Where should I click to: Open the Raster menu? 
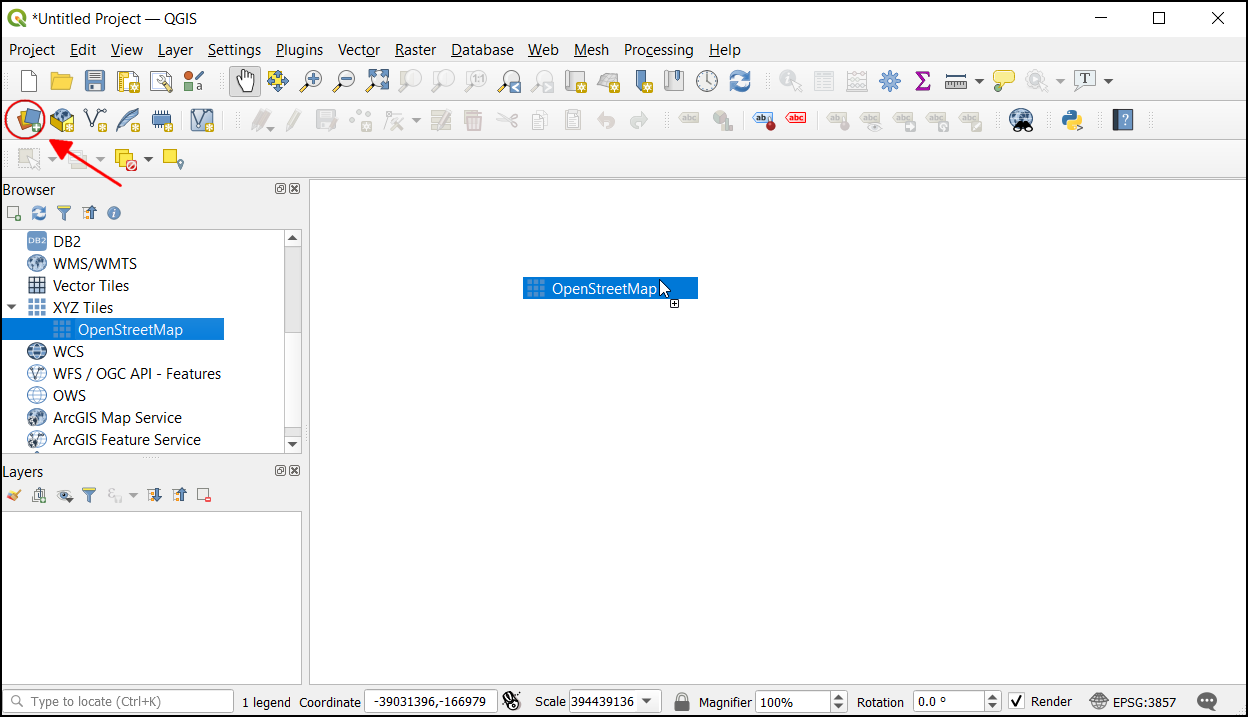click(415, 50)
